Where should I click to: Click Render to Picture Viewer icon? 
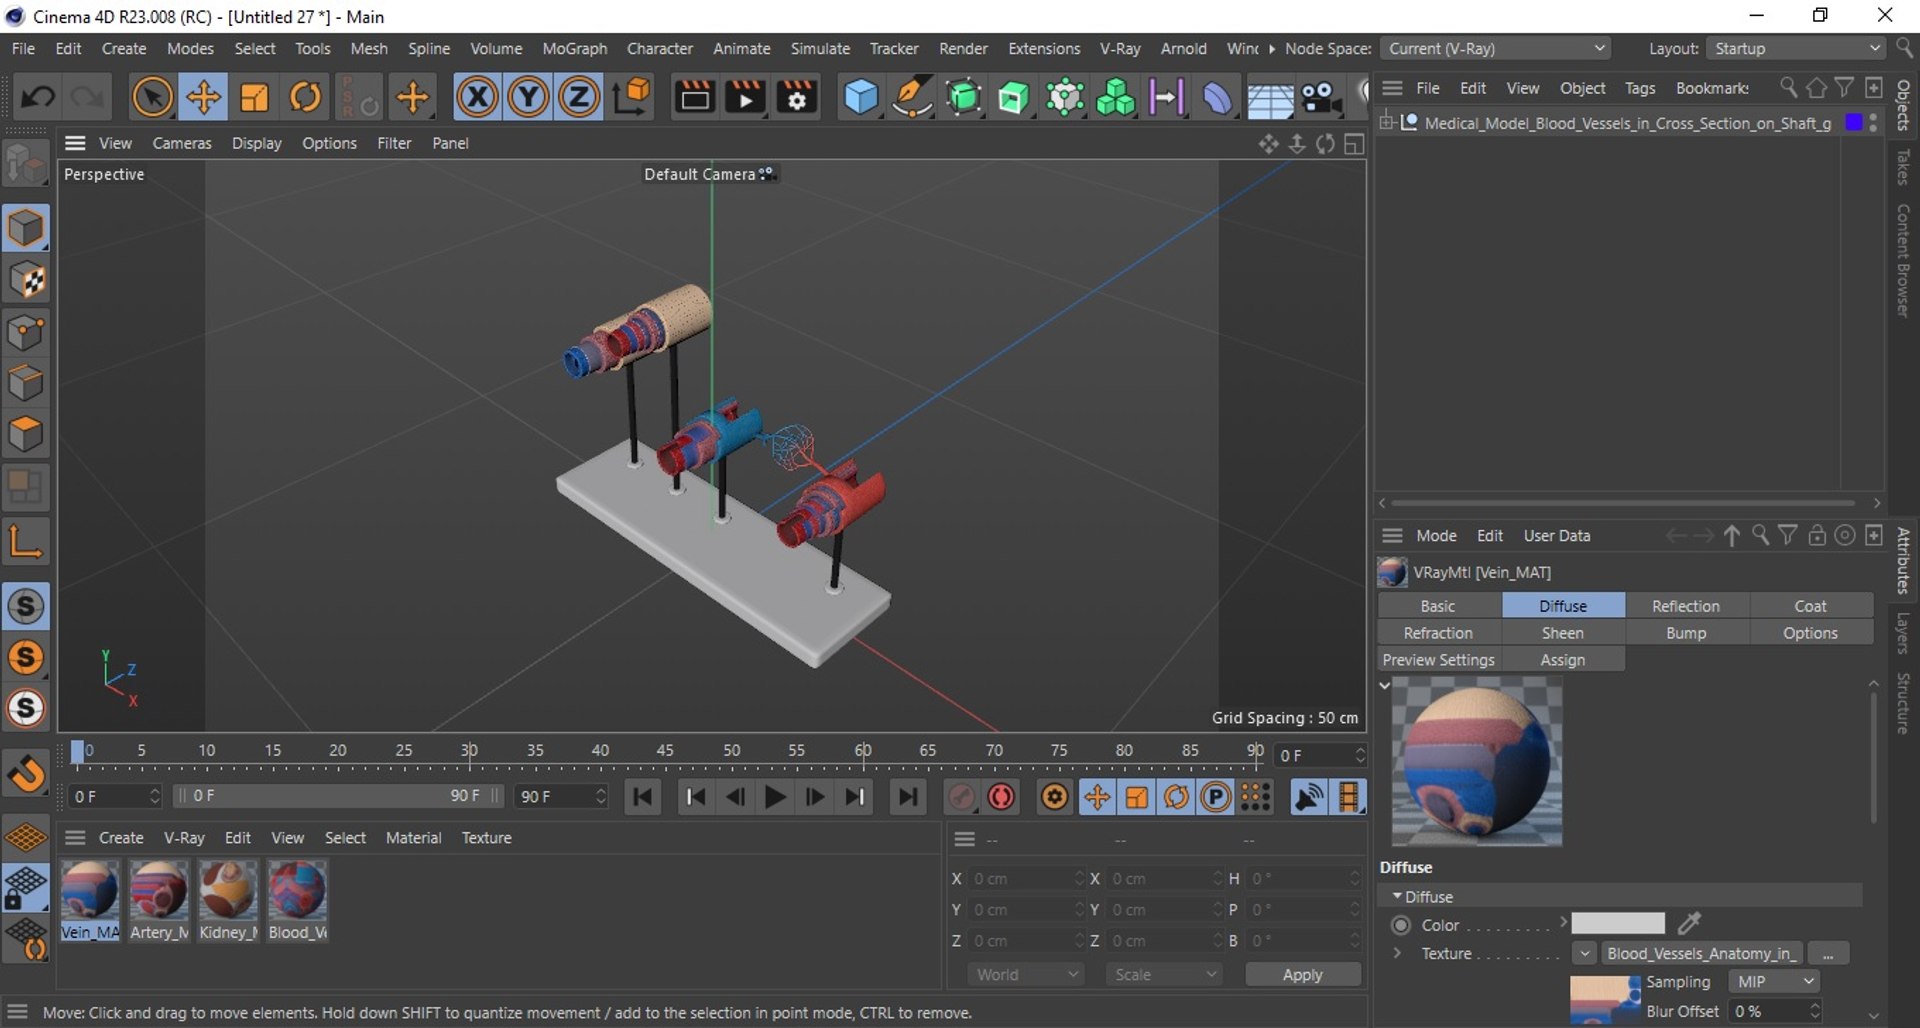tap(745, 97)
